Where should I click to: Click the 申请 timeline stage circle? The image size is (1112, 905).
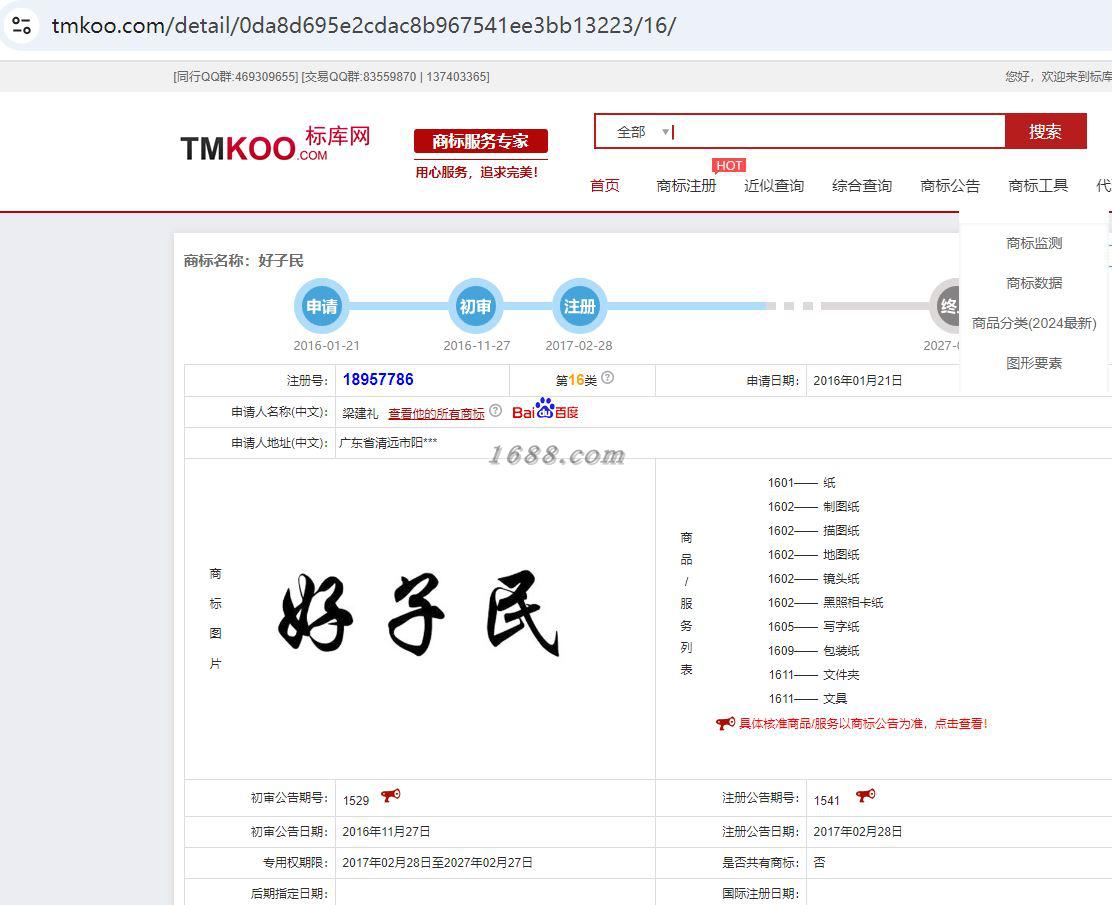click(321, 306)
